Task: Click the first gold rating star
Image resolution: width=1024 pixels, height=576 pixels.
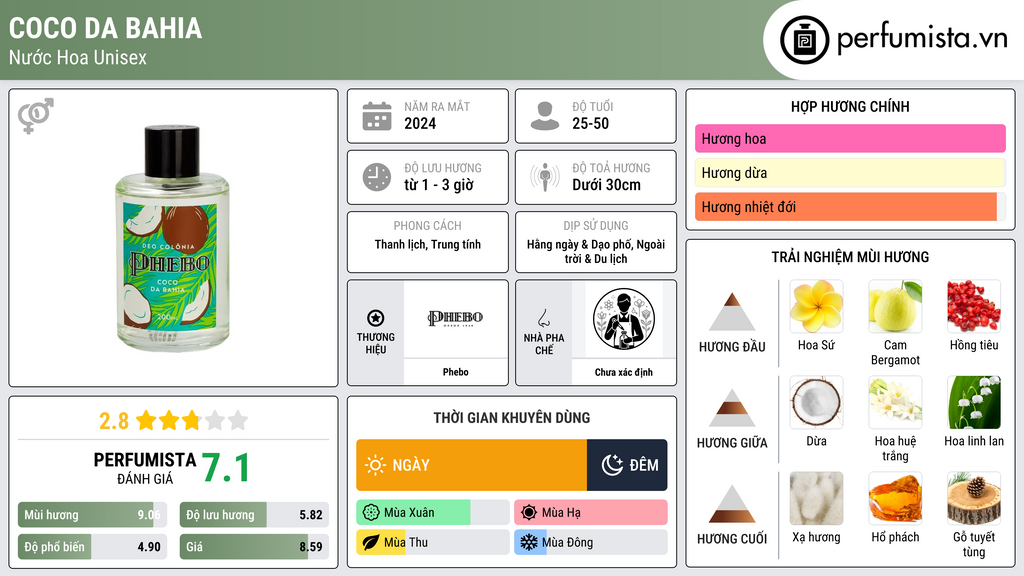Action: click(146, 420)
